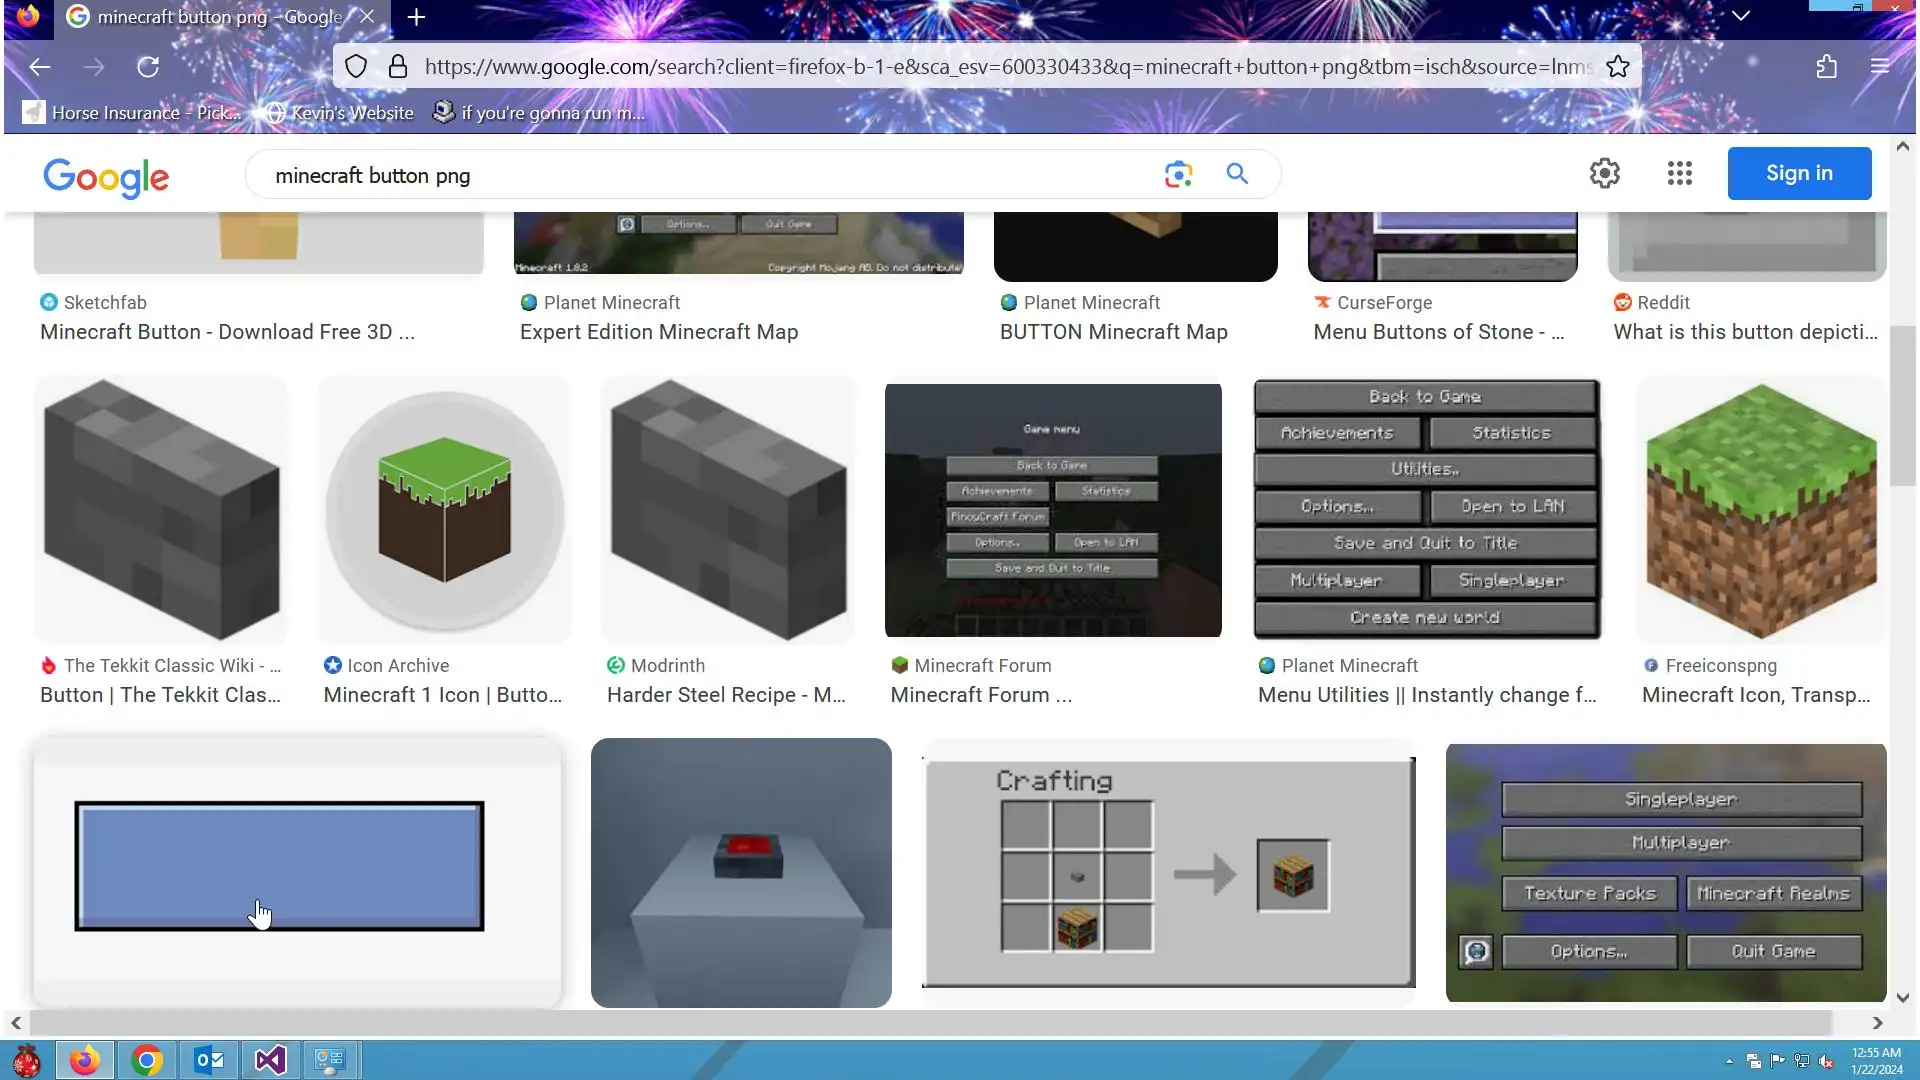The height and width of the screenshot is (1080, 1920).
Task: Open the Menu Utilities Planet Minecraft result link
Action: [x=1426, y=695]
